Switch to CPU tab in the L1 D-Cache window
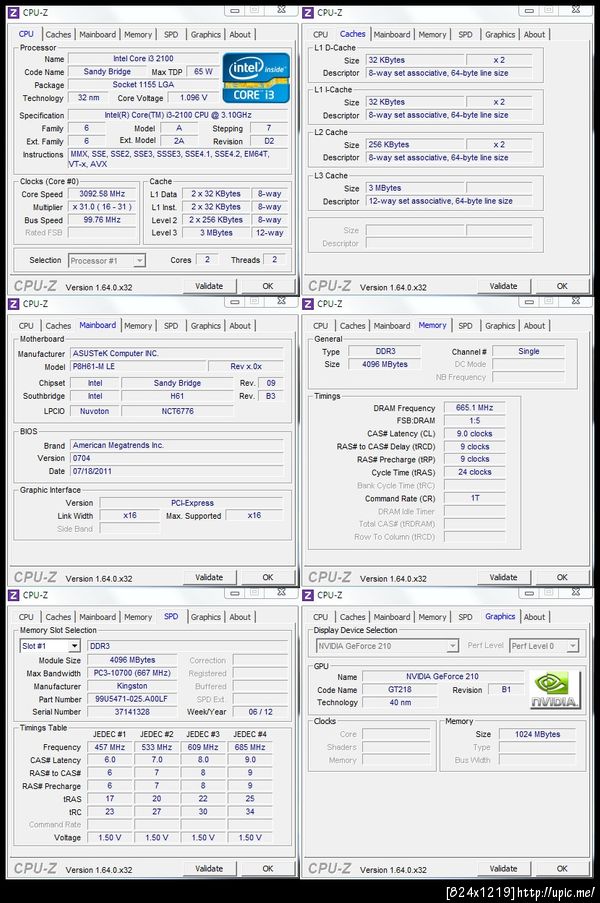This screenshot has height=903, width=600. coord(321,35)
